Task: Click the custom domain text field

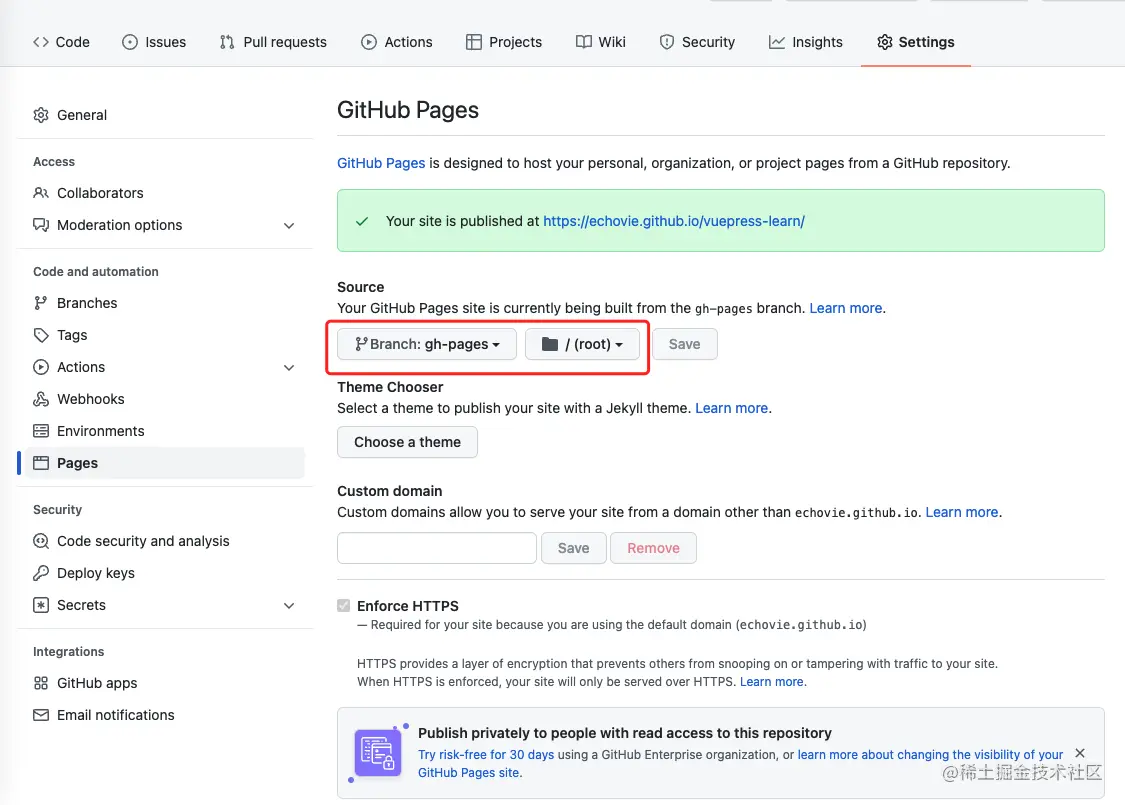Action: click(437, 548)
